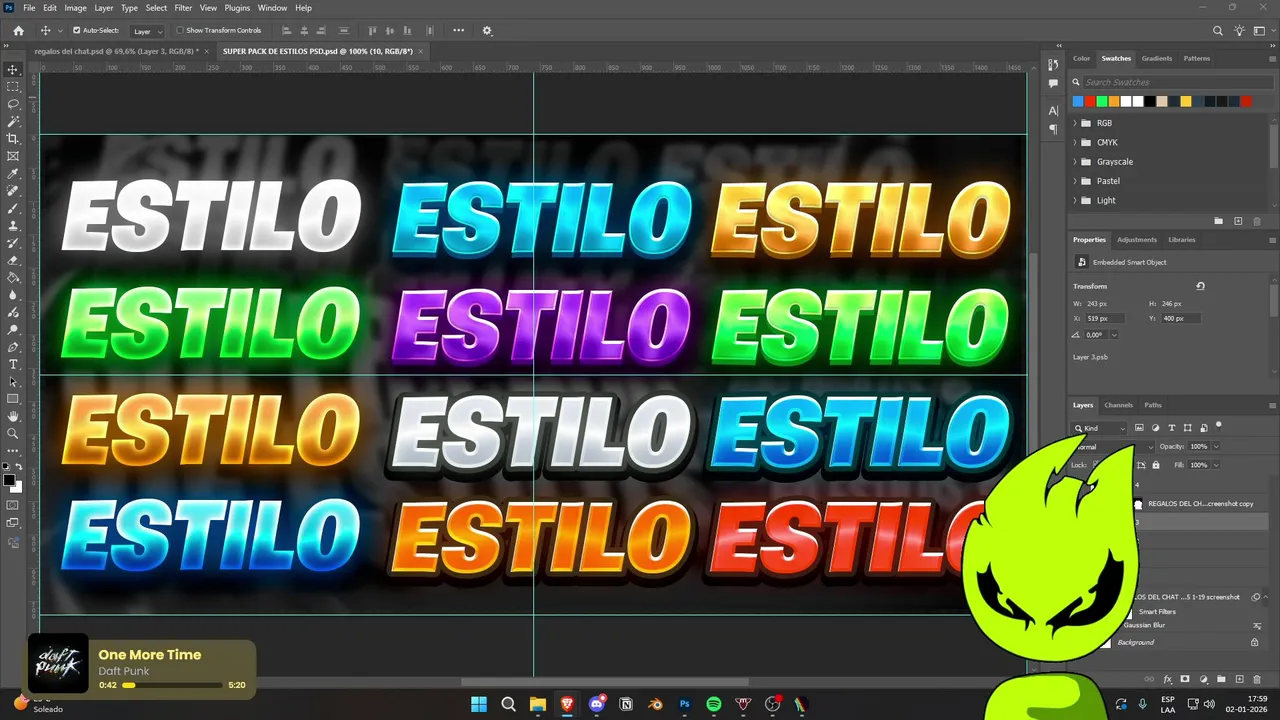Add a layer style with the fx icon
Viewport: 1280px width, 720px height.
(1167, 679)
